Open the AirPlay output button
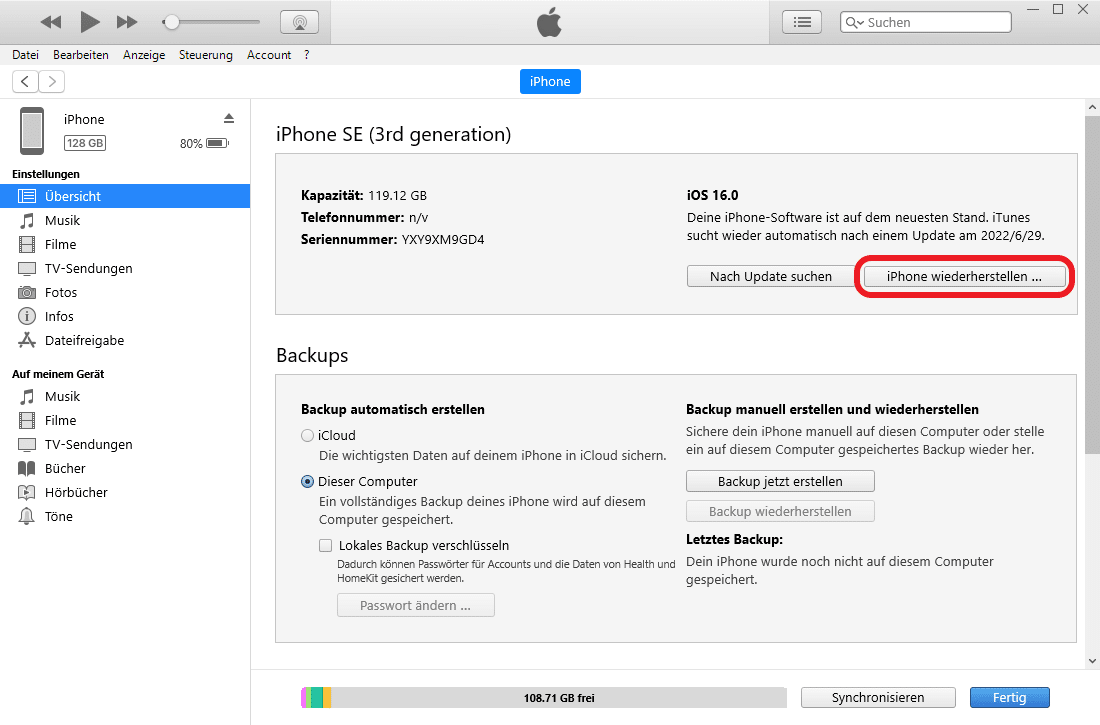1100x725 pixels. pyautogui.click(x=300, y=22)
